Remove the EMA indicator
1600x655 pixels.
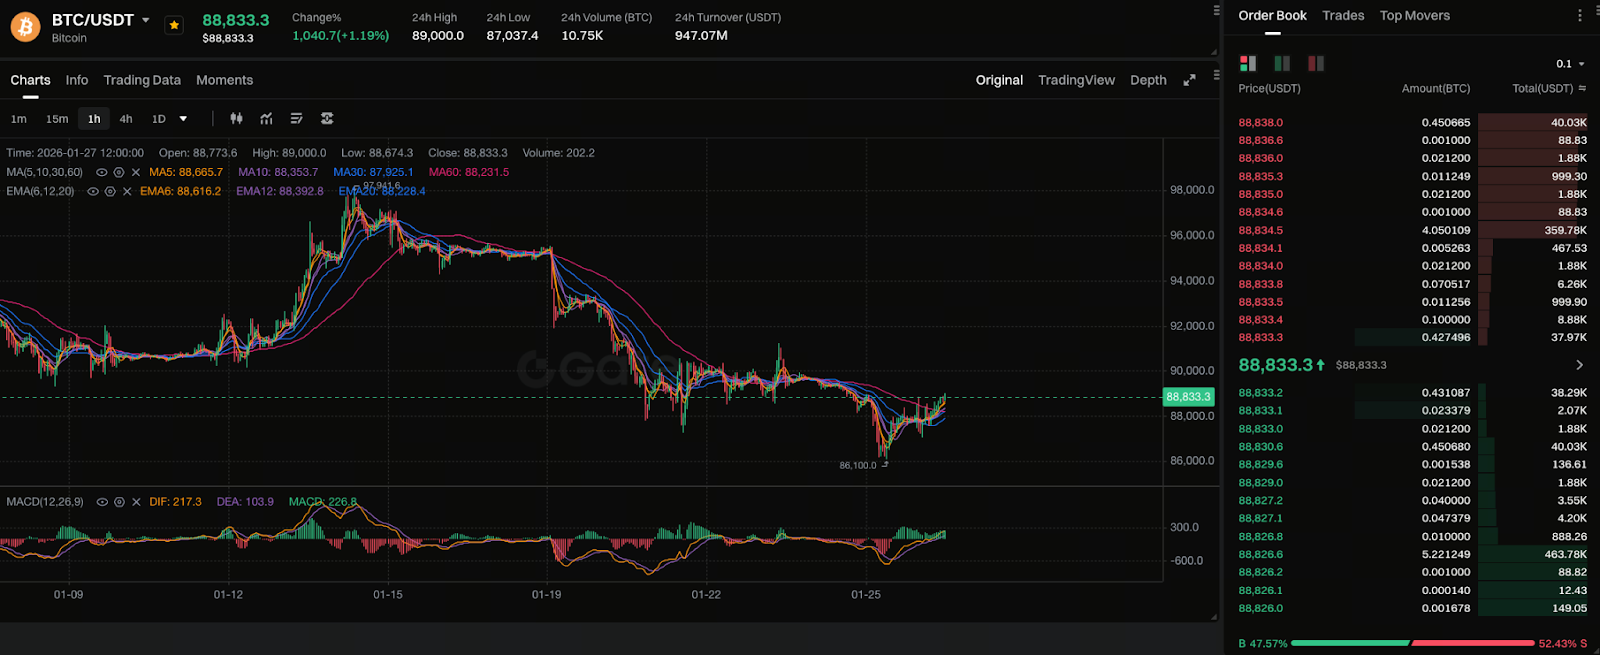click(x=127, y=191)
